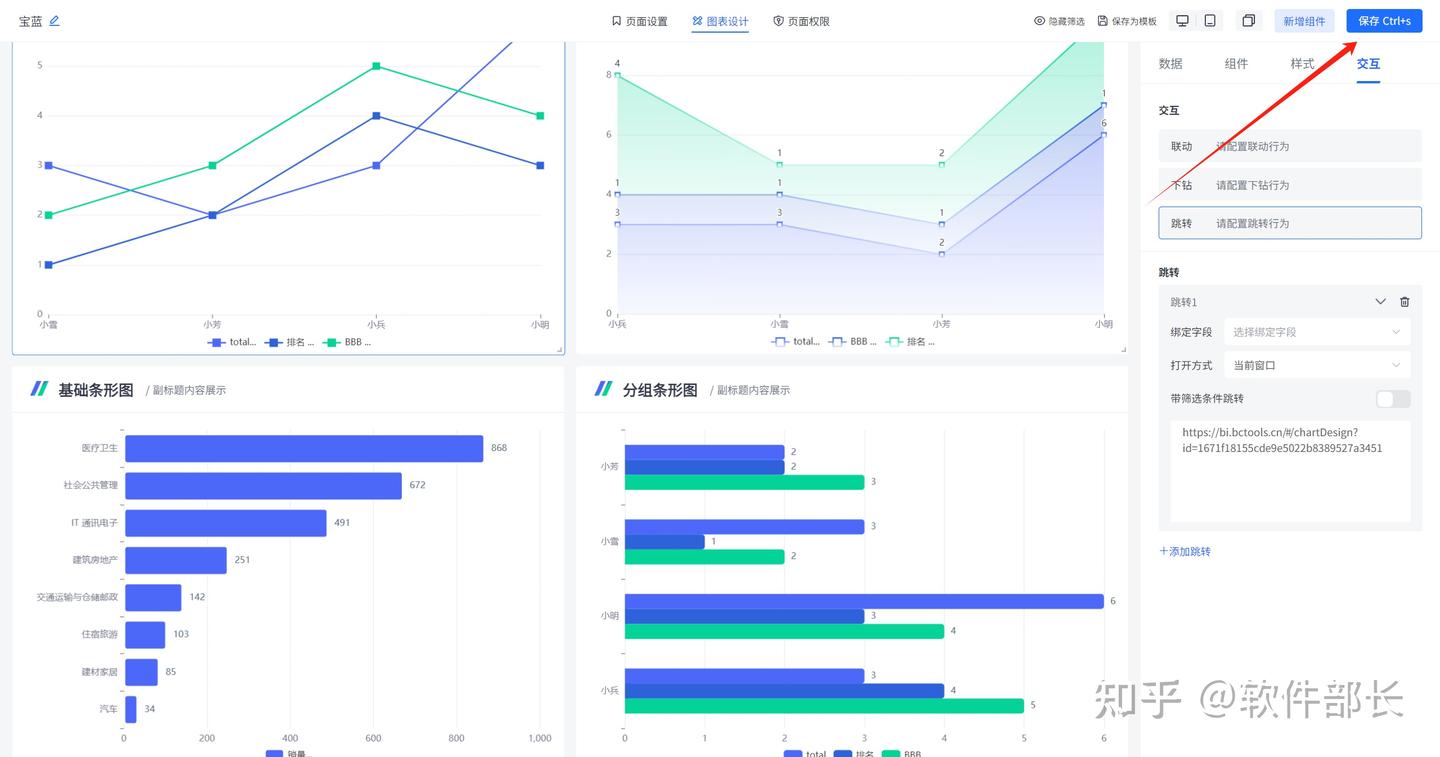This screenshot has height=757, width=1440.
Task: Open the 打开方式 dropdown showing 当前窗口
Action: (x=1317, y=365)
